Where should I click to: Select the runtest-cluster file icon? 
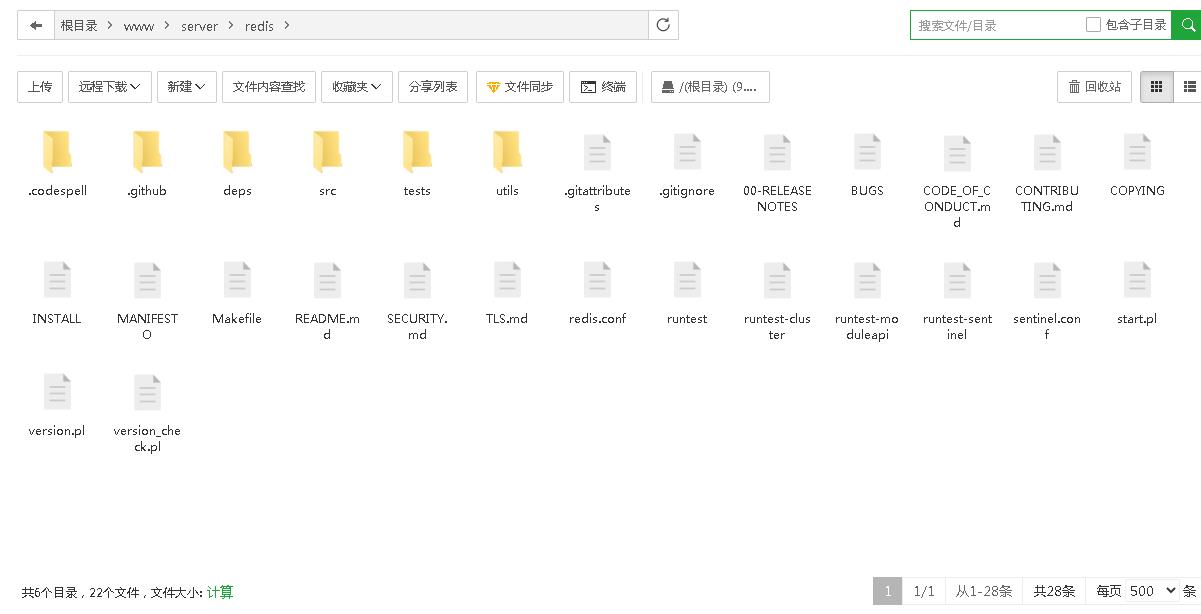pyautogui.click(x=777, y=280)
